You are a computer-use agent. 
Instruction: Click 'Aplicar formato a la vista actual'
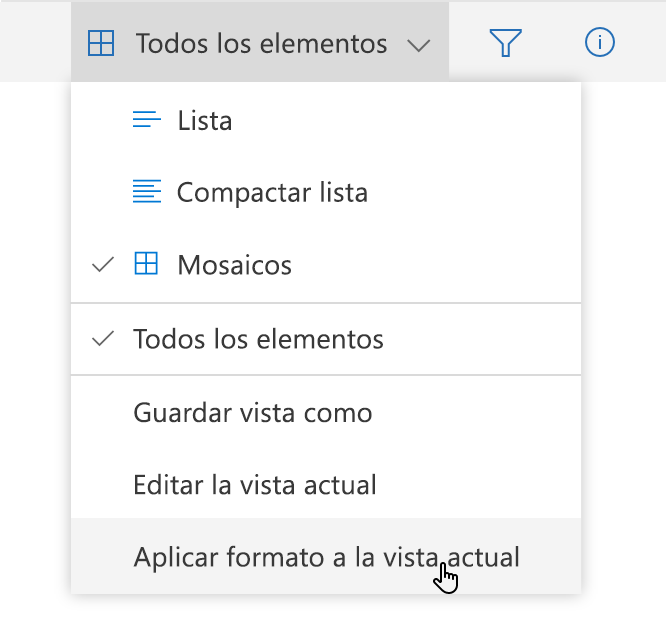pyautogui.click(x=325, y=557)
